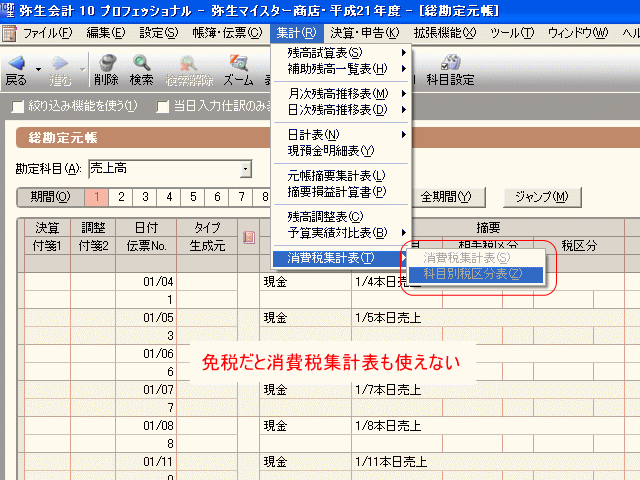
Task: Open the 拡張機能 menu
Action: coord(444,33)
